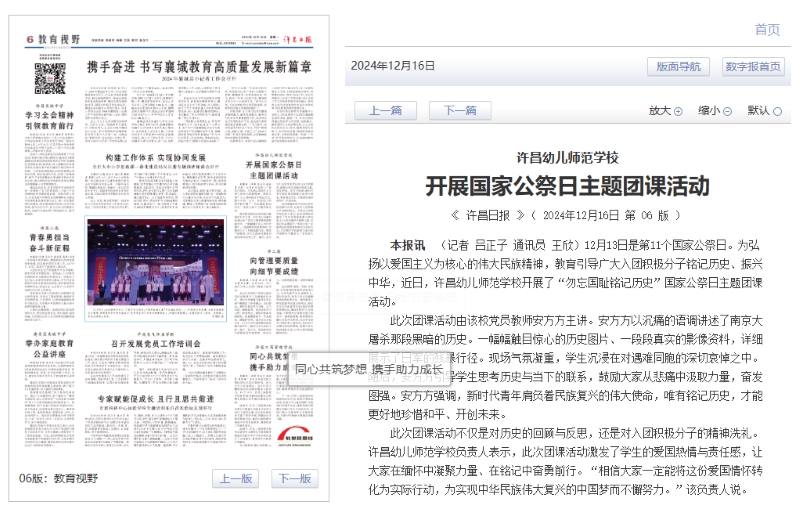This screenshot has height=513, width=800.
Task: Switch to previous page with 上一版
Action: [x=236, y=479]
